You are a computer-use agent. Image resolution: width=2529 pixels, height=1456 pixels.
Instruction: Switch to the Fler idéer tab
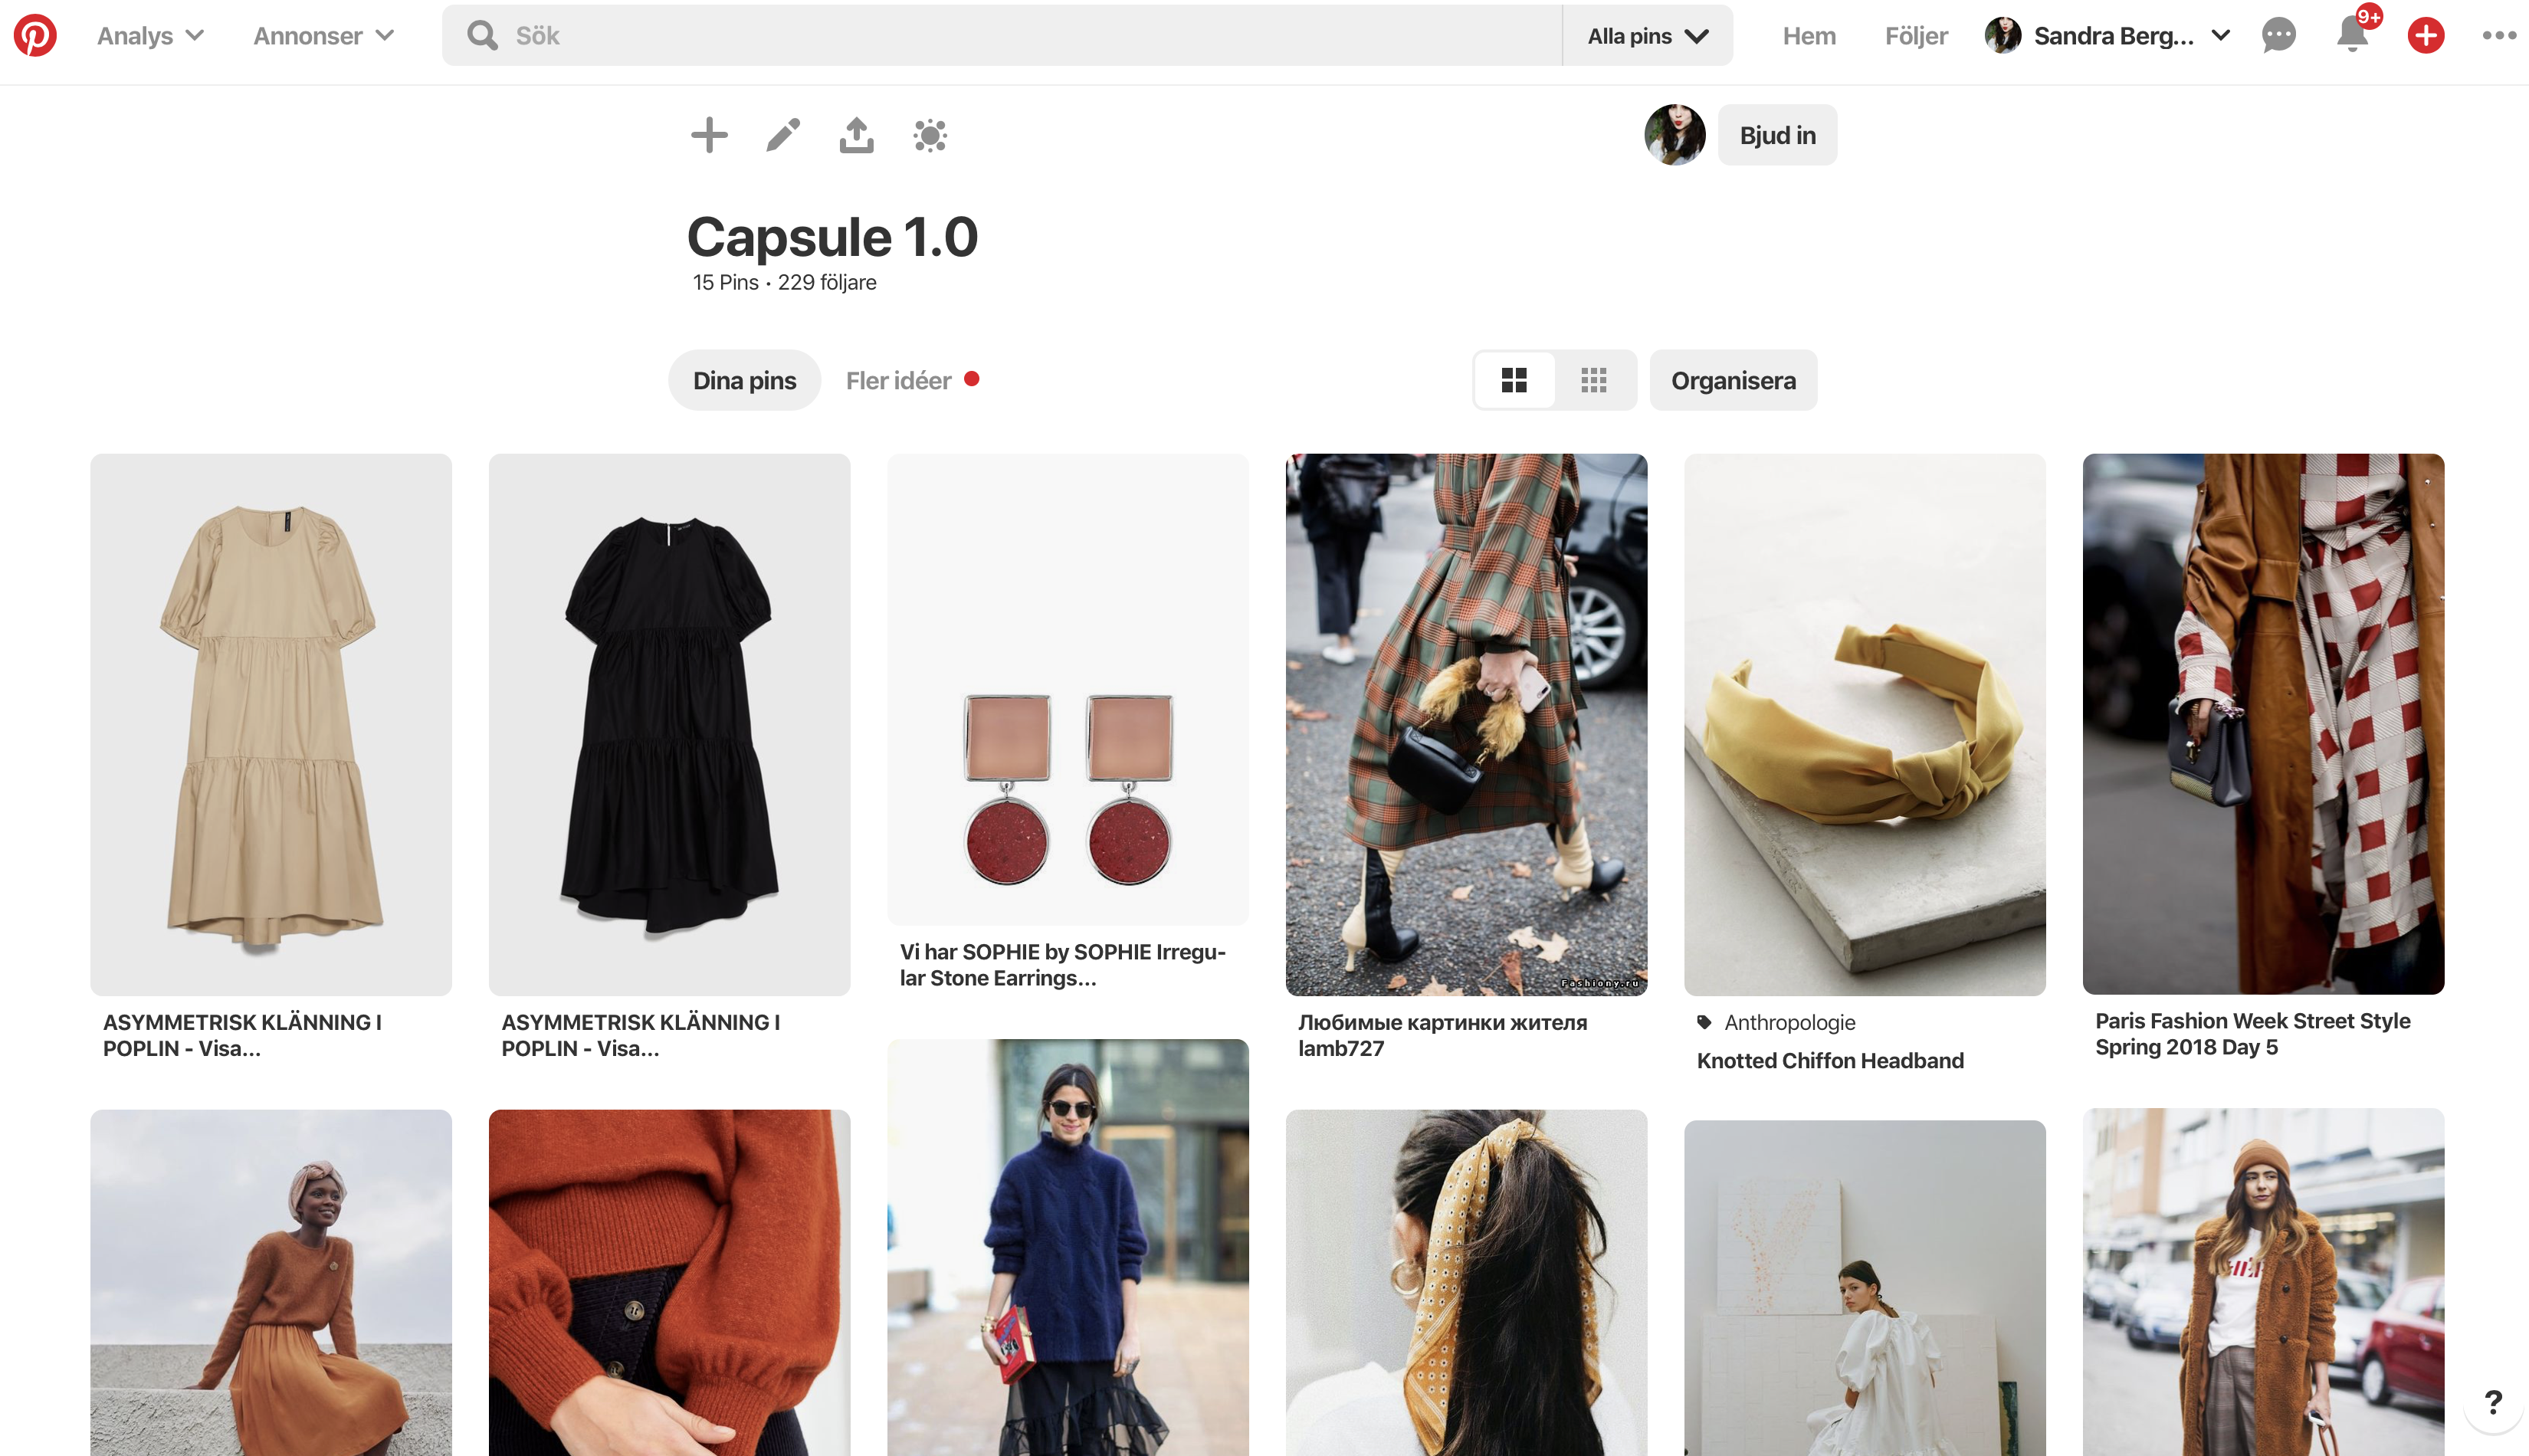(898, 380)
